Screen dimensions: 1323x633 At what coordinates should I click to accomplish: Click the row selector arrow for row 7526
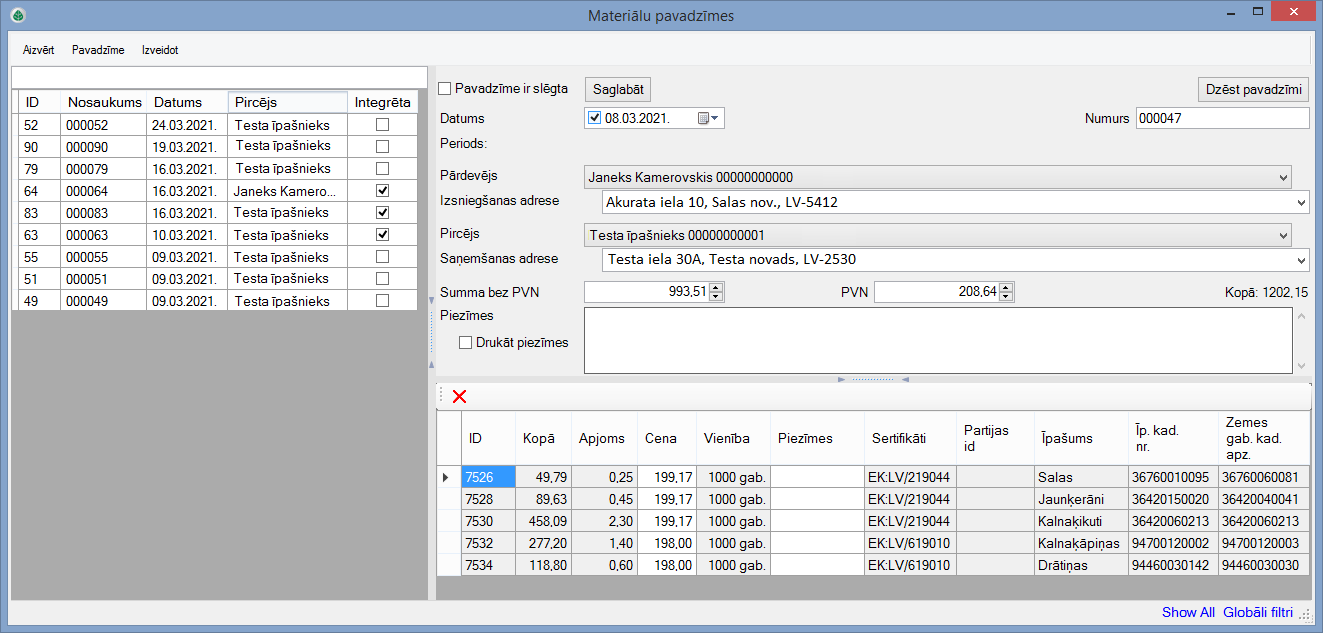pyautogui.click(x=446, y=478)
